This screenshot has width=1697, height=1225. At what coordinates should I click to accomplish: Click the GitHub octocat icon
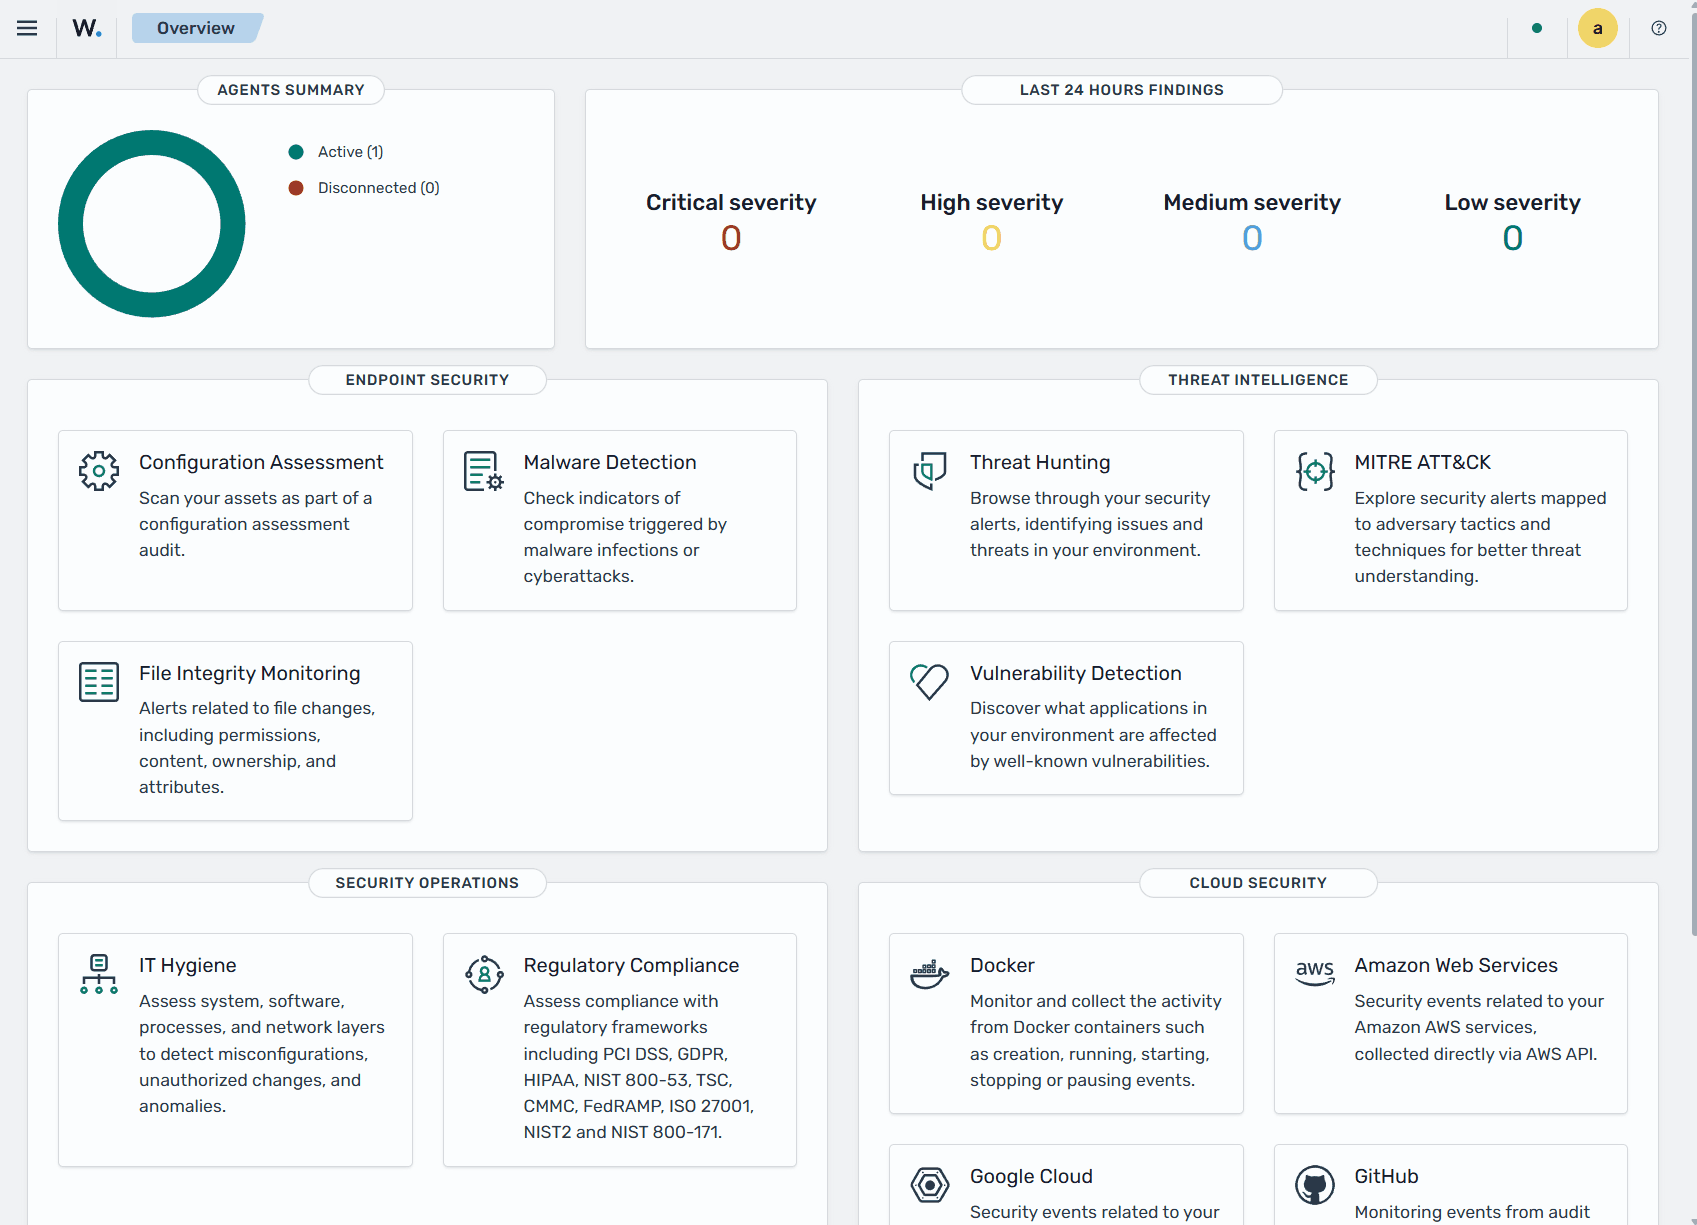pos(1315,1185)
